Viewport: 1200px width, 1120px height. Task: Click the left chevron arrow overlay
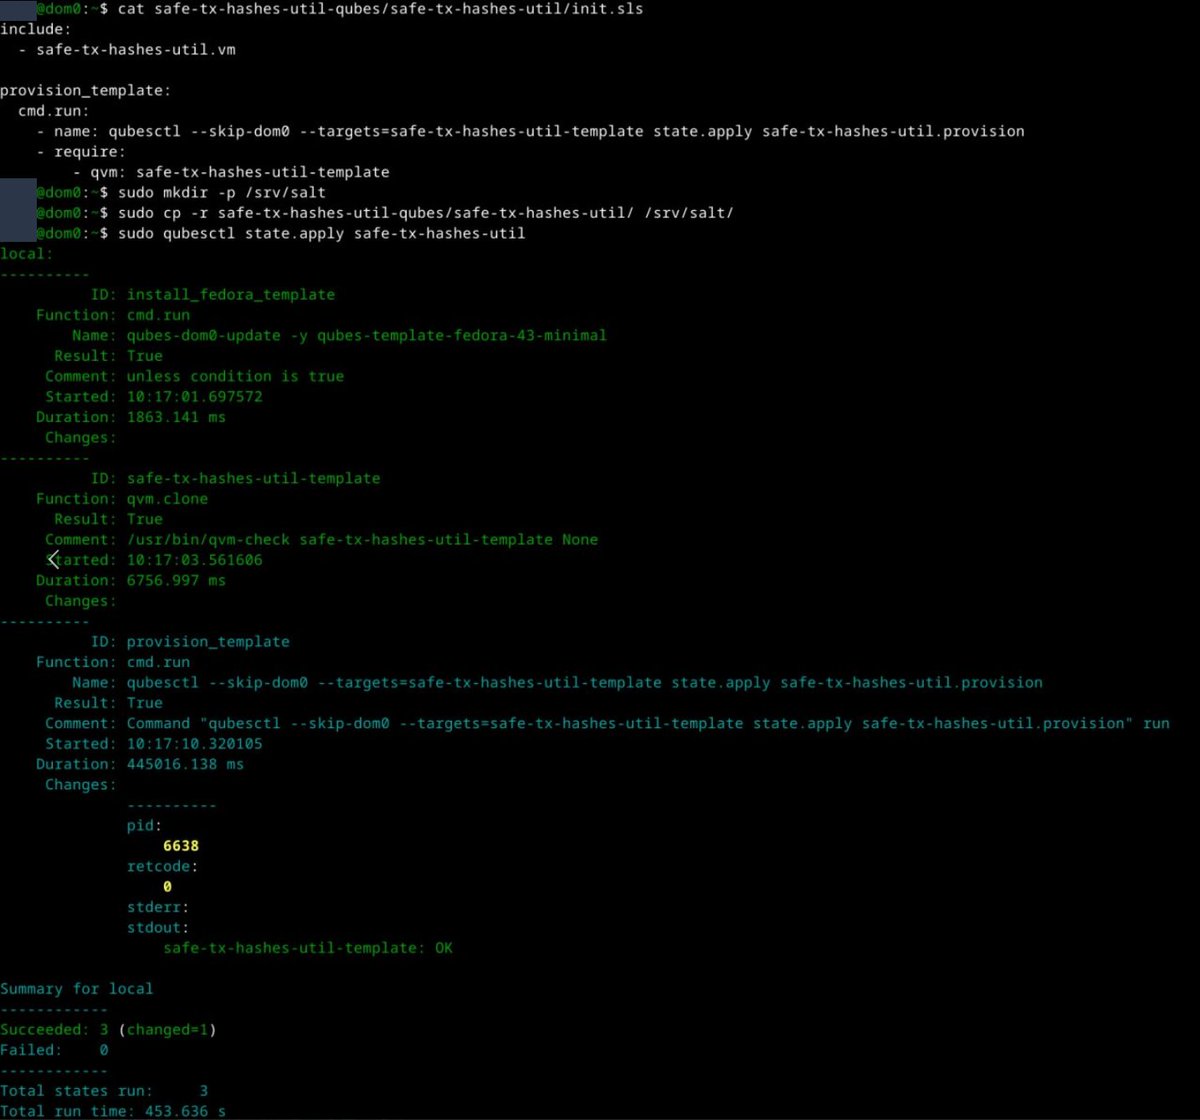tap(54, 560)
